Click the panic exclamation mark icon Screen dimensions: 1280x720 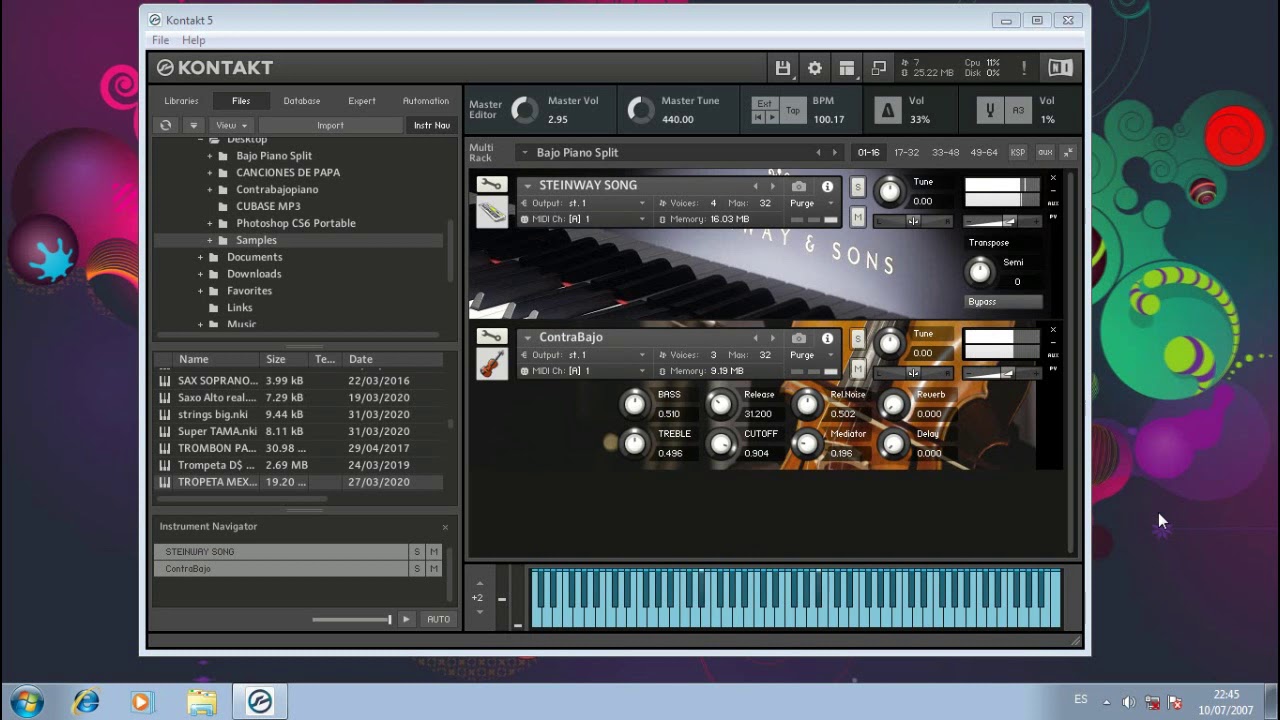pyautogui.click(x=1023, y=68)
